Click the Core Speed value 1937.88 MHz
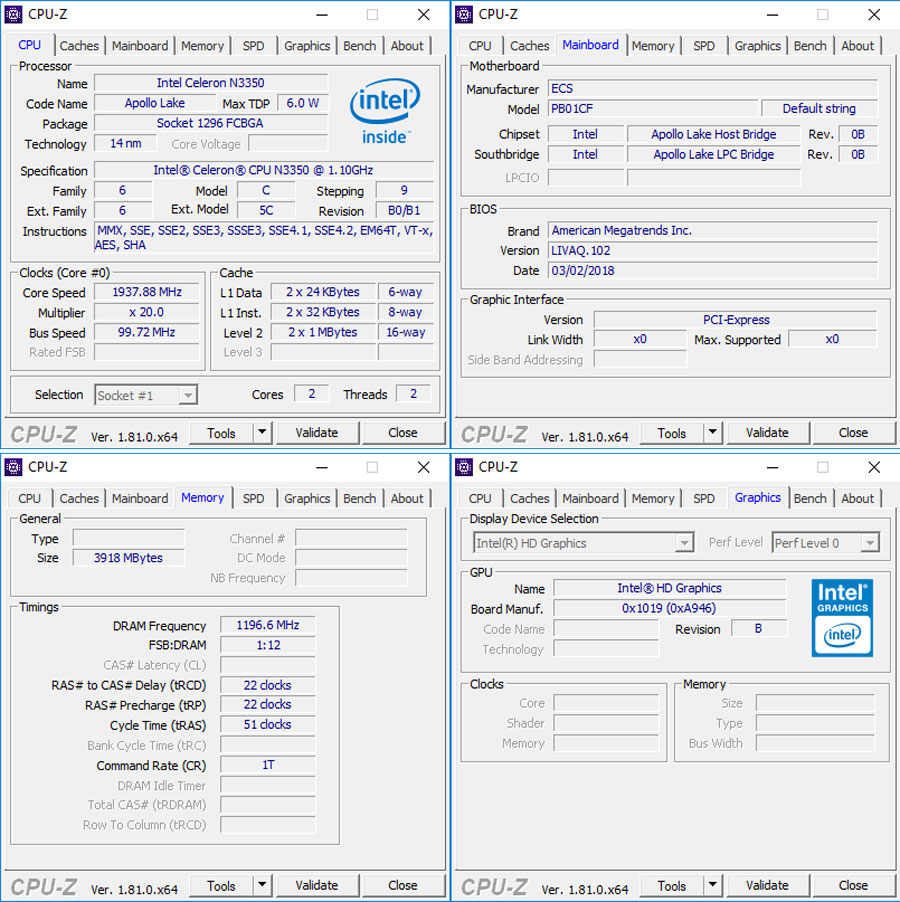Screen dimensions: 900x902 [147, 292]
